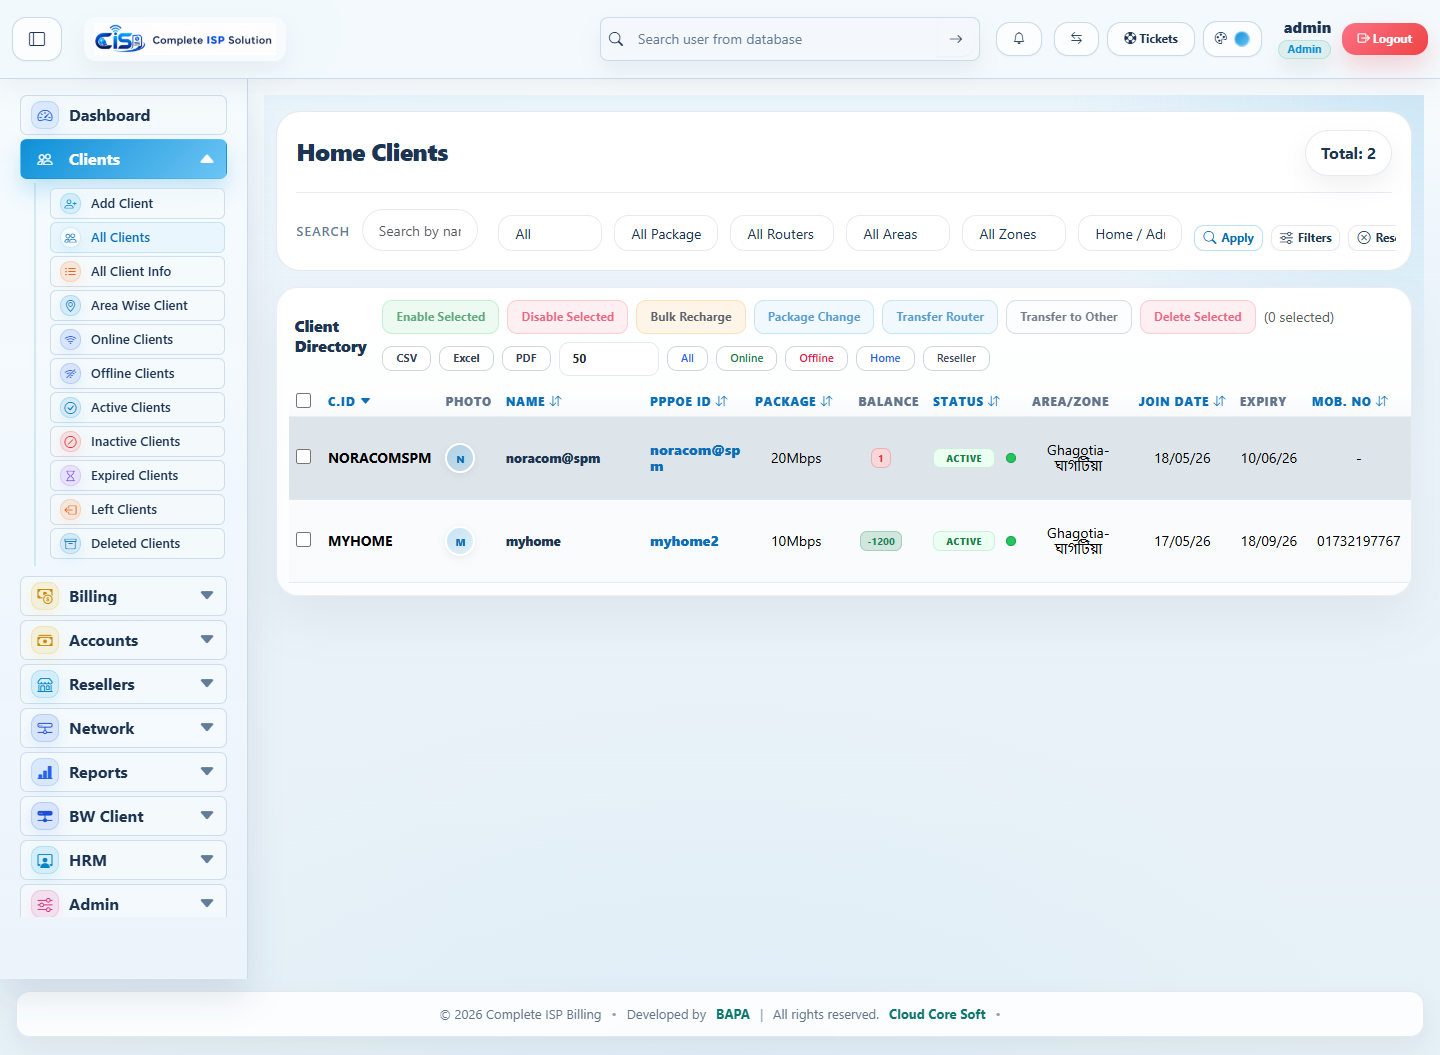Filter the directory by Online tab
The image size is (1440, 1055).
click(x=747, y=359)
